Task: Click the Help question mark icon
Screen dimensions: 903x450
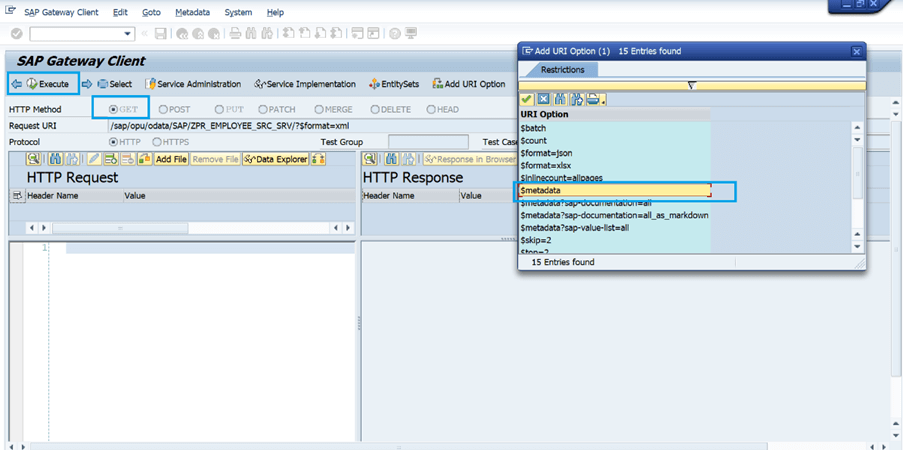Action: pos(394,33)
